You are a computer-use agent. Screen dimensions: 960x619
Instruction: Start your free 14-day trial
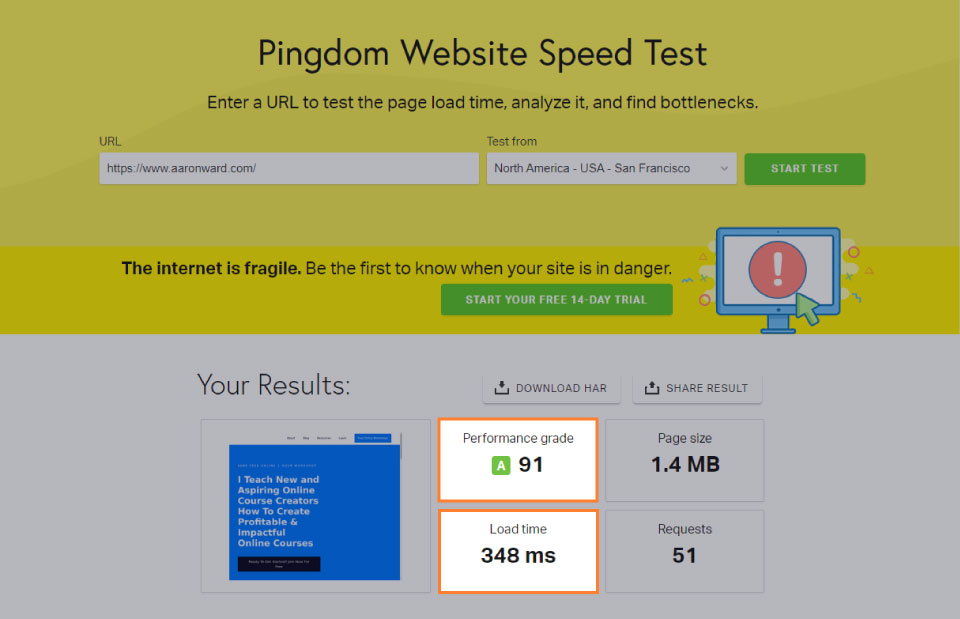click(x=556, y=299)
